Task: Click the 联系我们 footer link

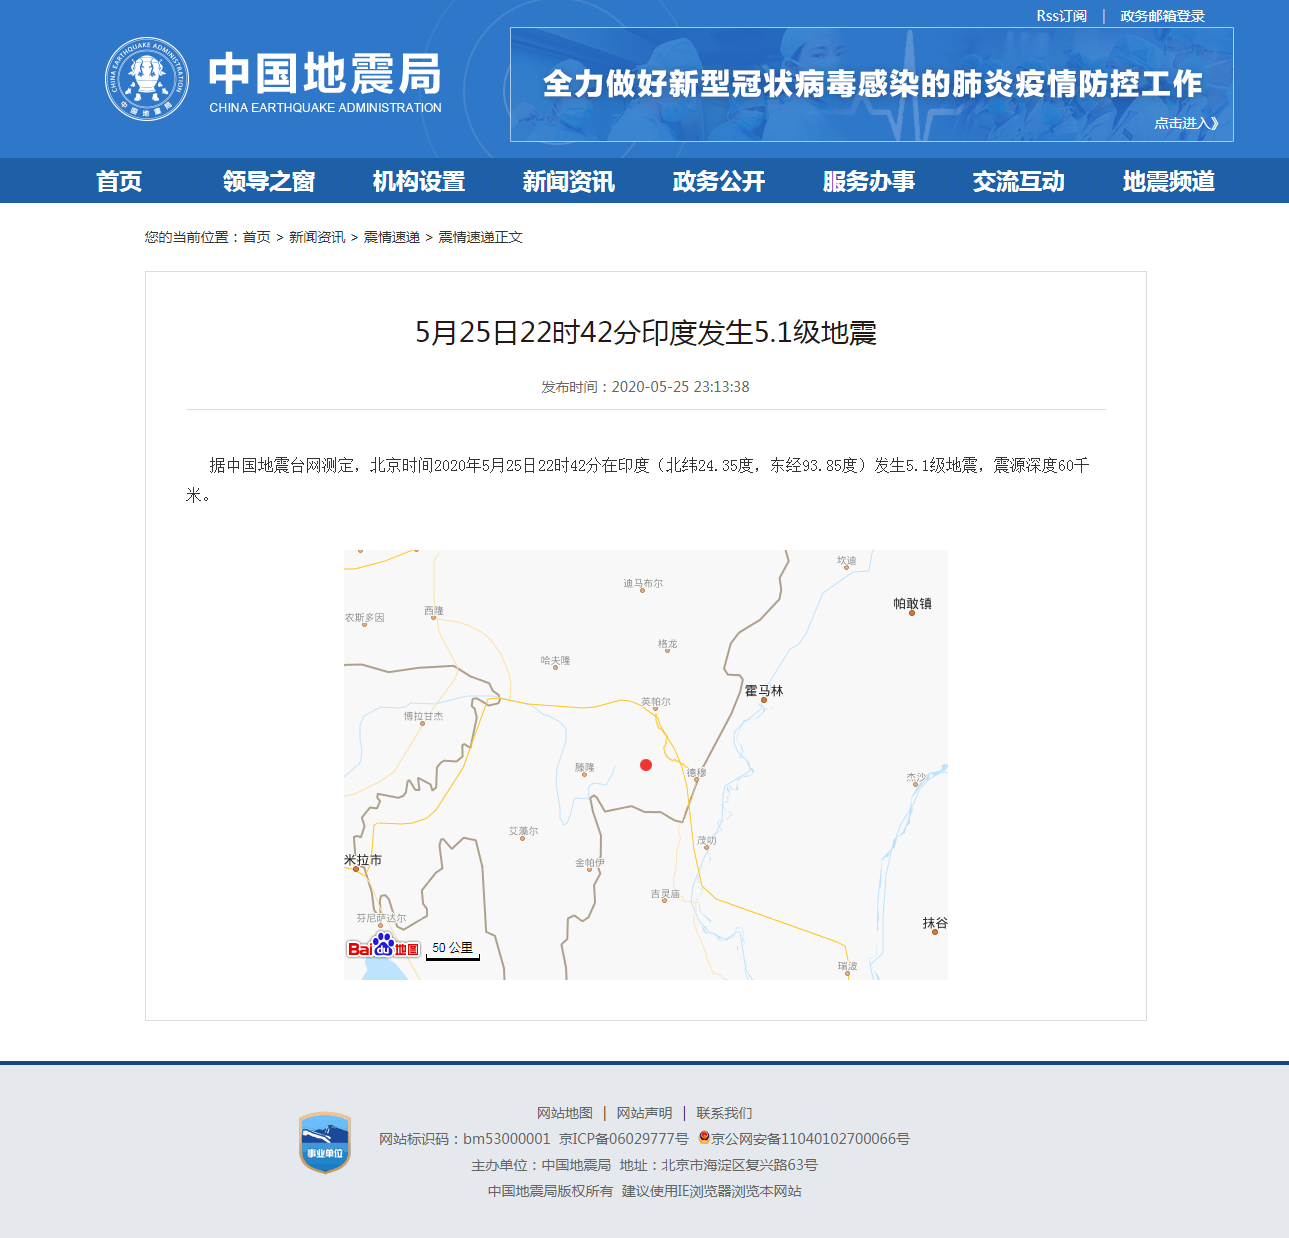Action: tap(725, 1113)
